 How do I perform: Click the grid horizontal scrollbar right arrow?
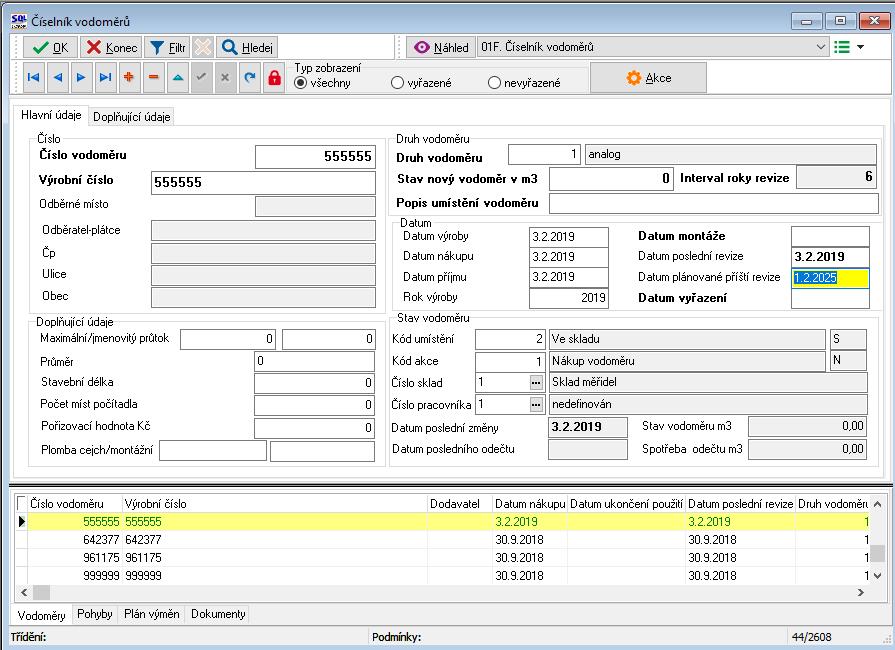pos(861,593)
